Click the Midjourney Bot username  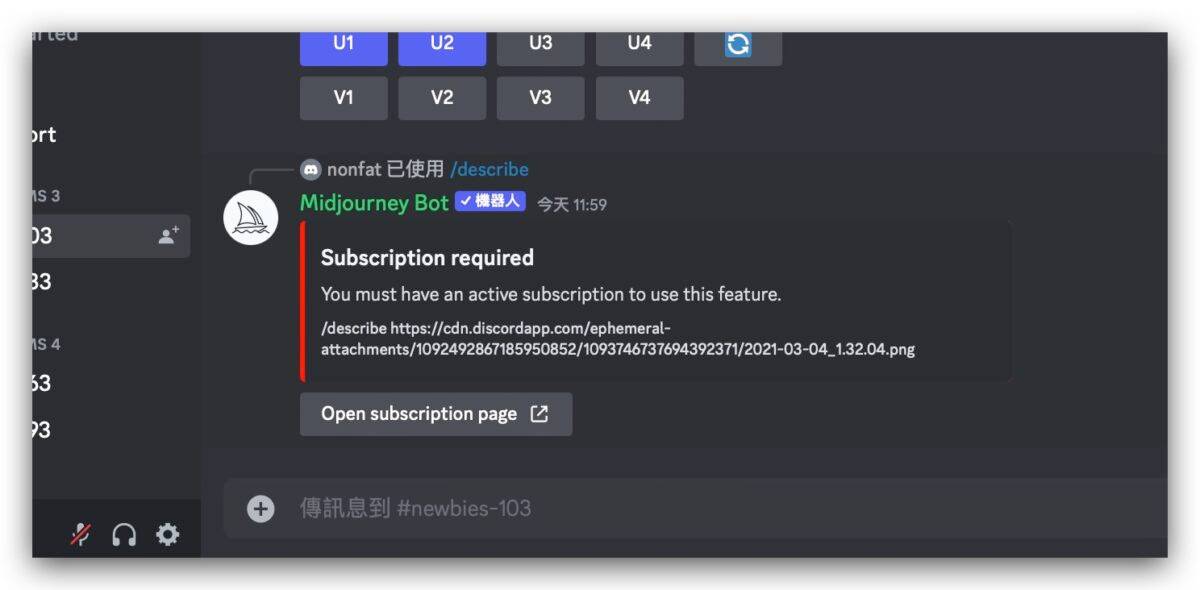[x=374, y=203]
